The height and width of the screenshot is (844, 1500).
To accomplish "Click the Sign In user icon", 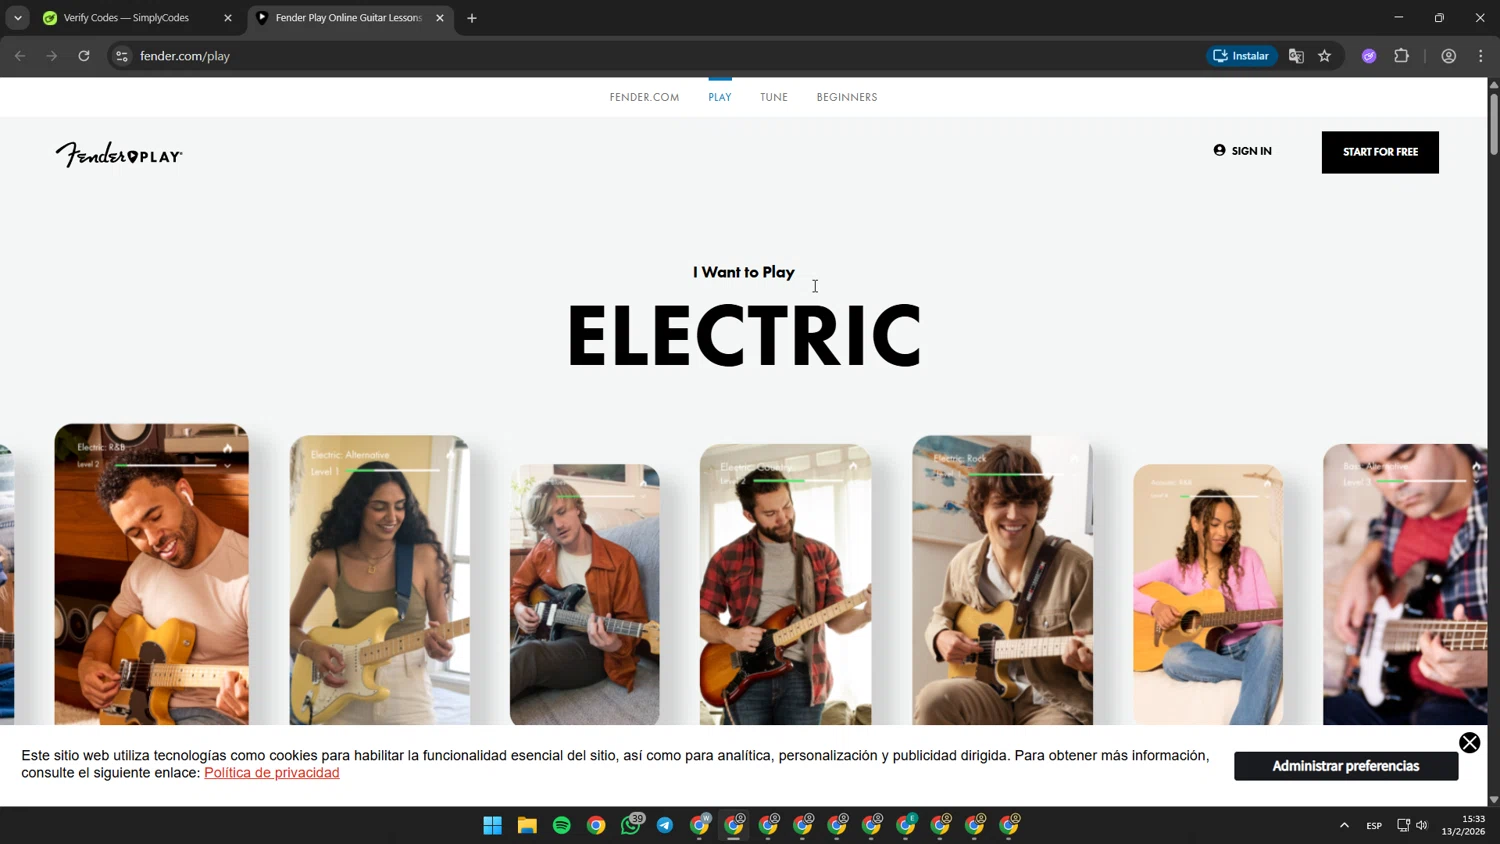I will [x=1219, y=150].
